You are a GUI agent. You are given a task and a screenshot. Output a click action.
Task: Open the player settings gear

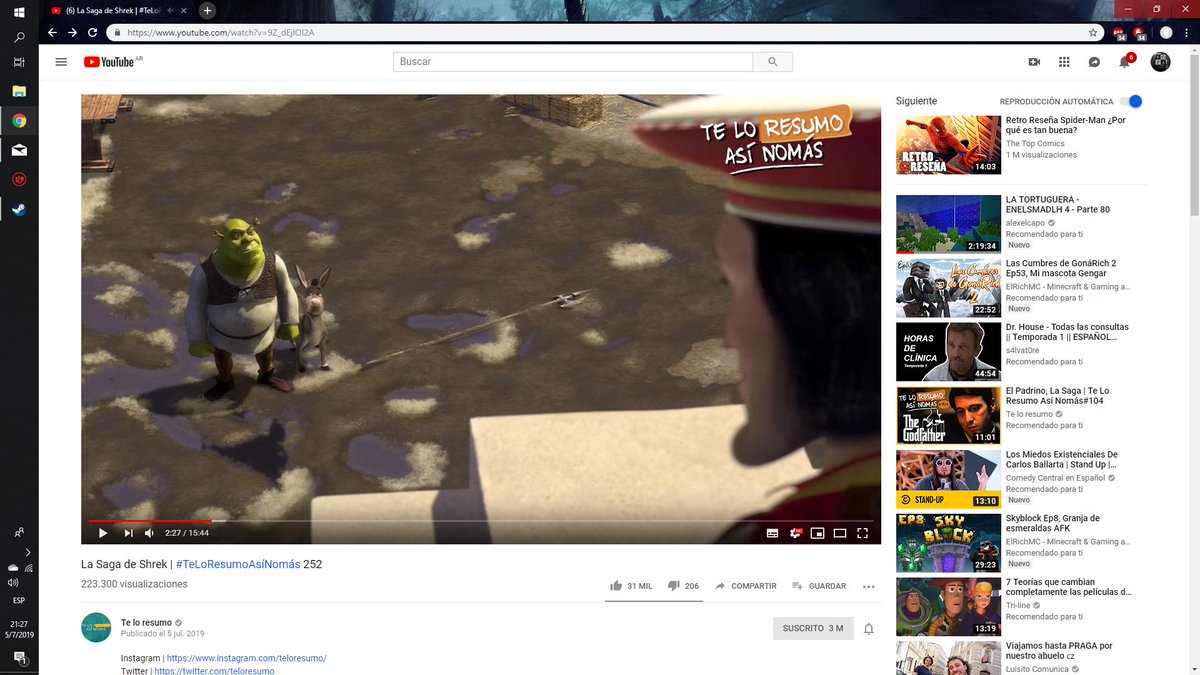(796, 533)
